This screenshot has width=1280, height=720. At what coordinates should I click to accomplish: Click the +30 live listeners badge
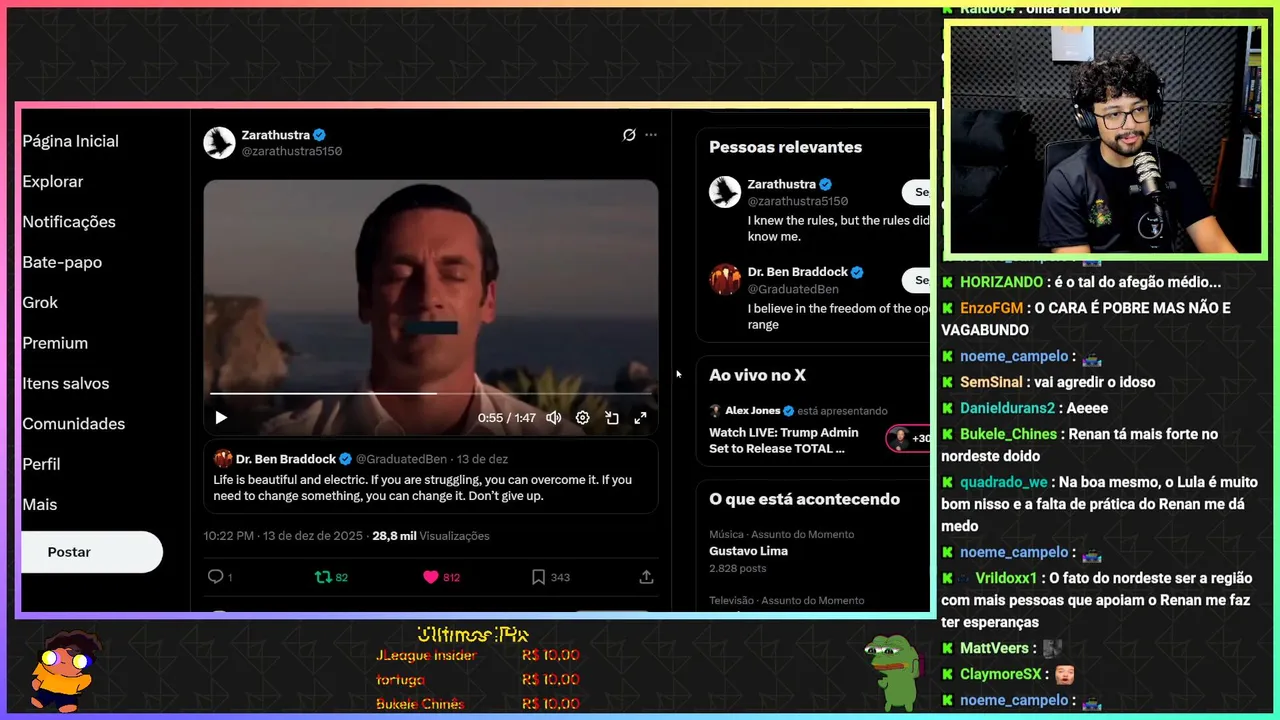pos(909,438)
